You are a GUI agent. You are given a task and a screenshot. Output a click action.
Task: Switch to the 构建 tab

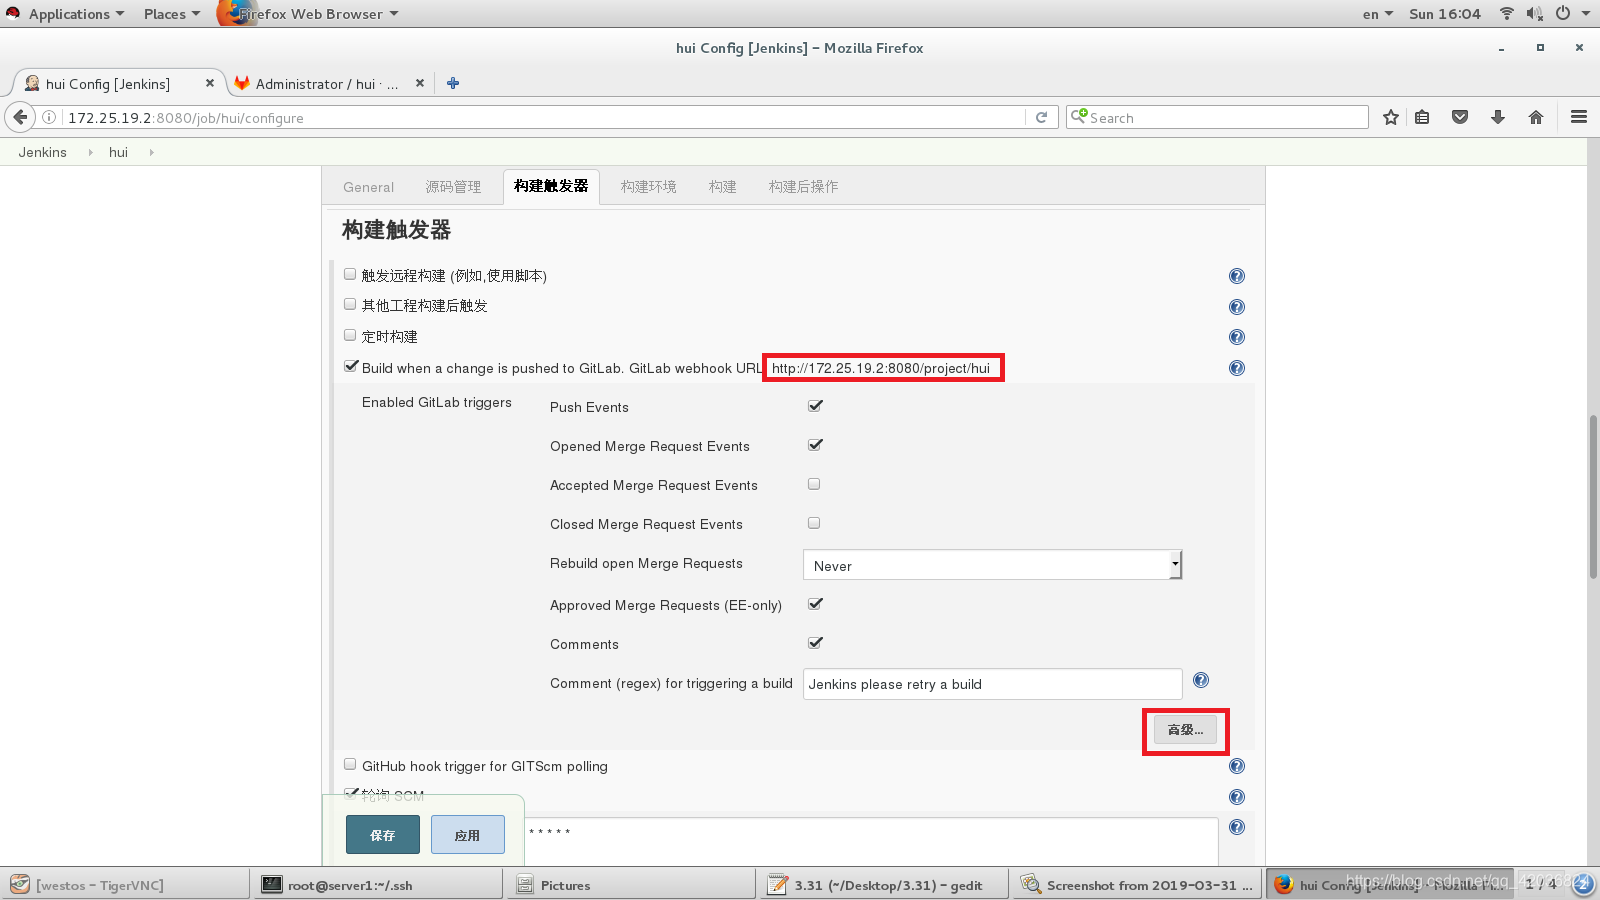click(722, 187)
